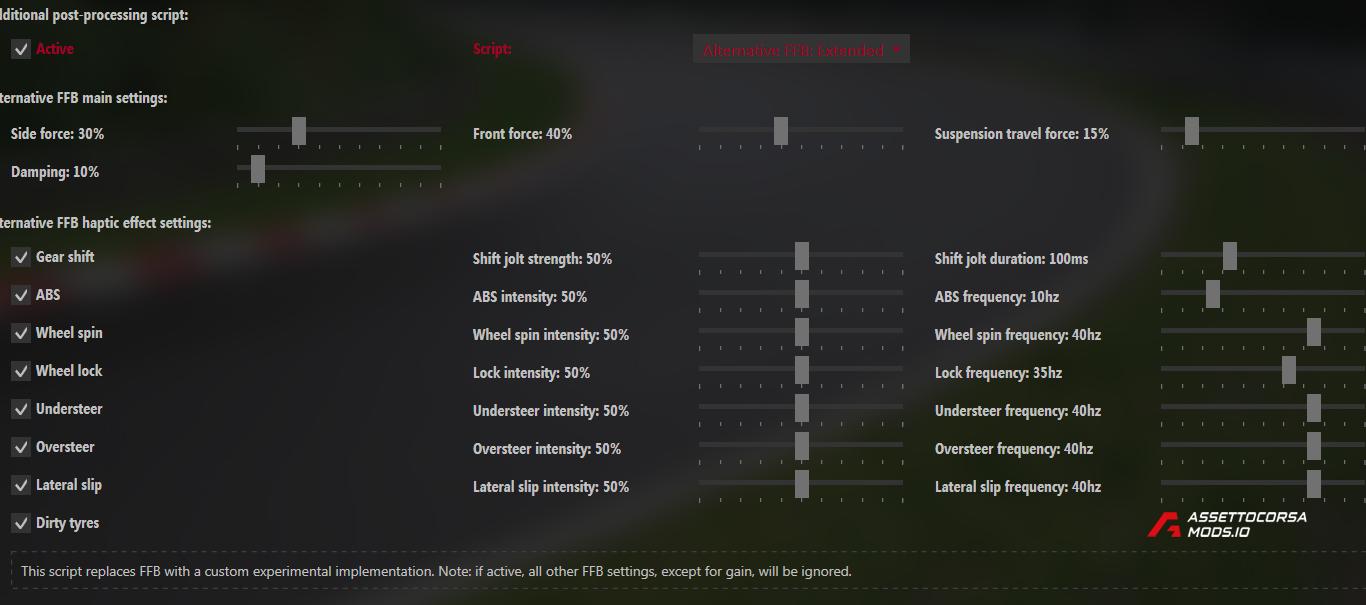Click the Side force slider handle

(299, 131)
